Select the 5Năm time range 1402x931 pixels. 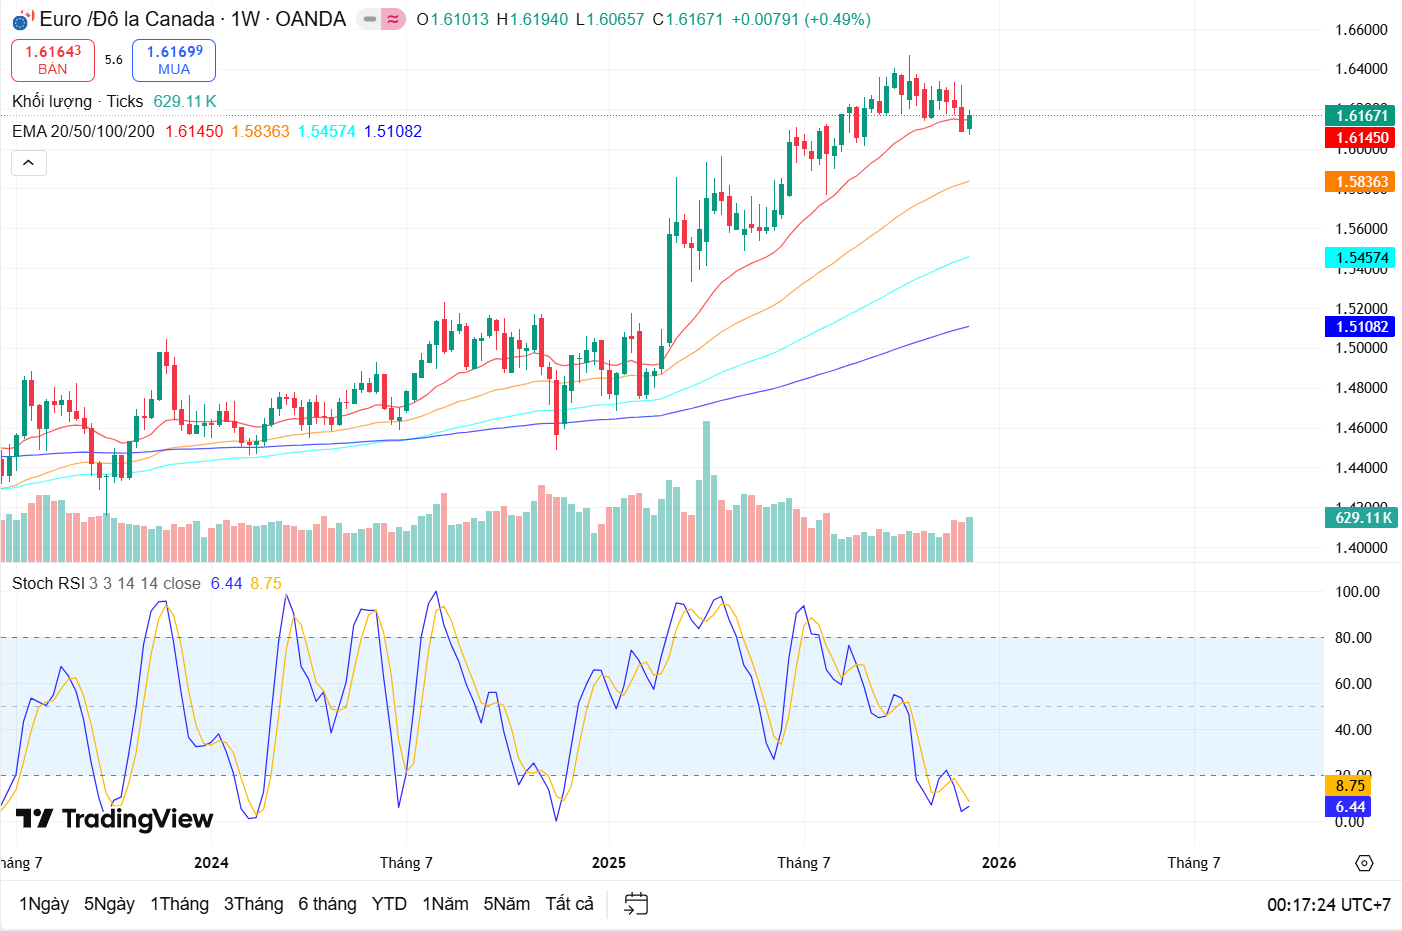[x=506, y=904]
